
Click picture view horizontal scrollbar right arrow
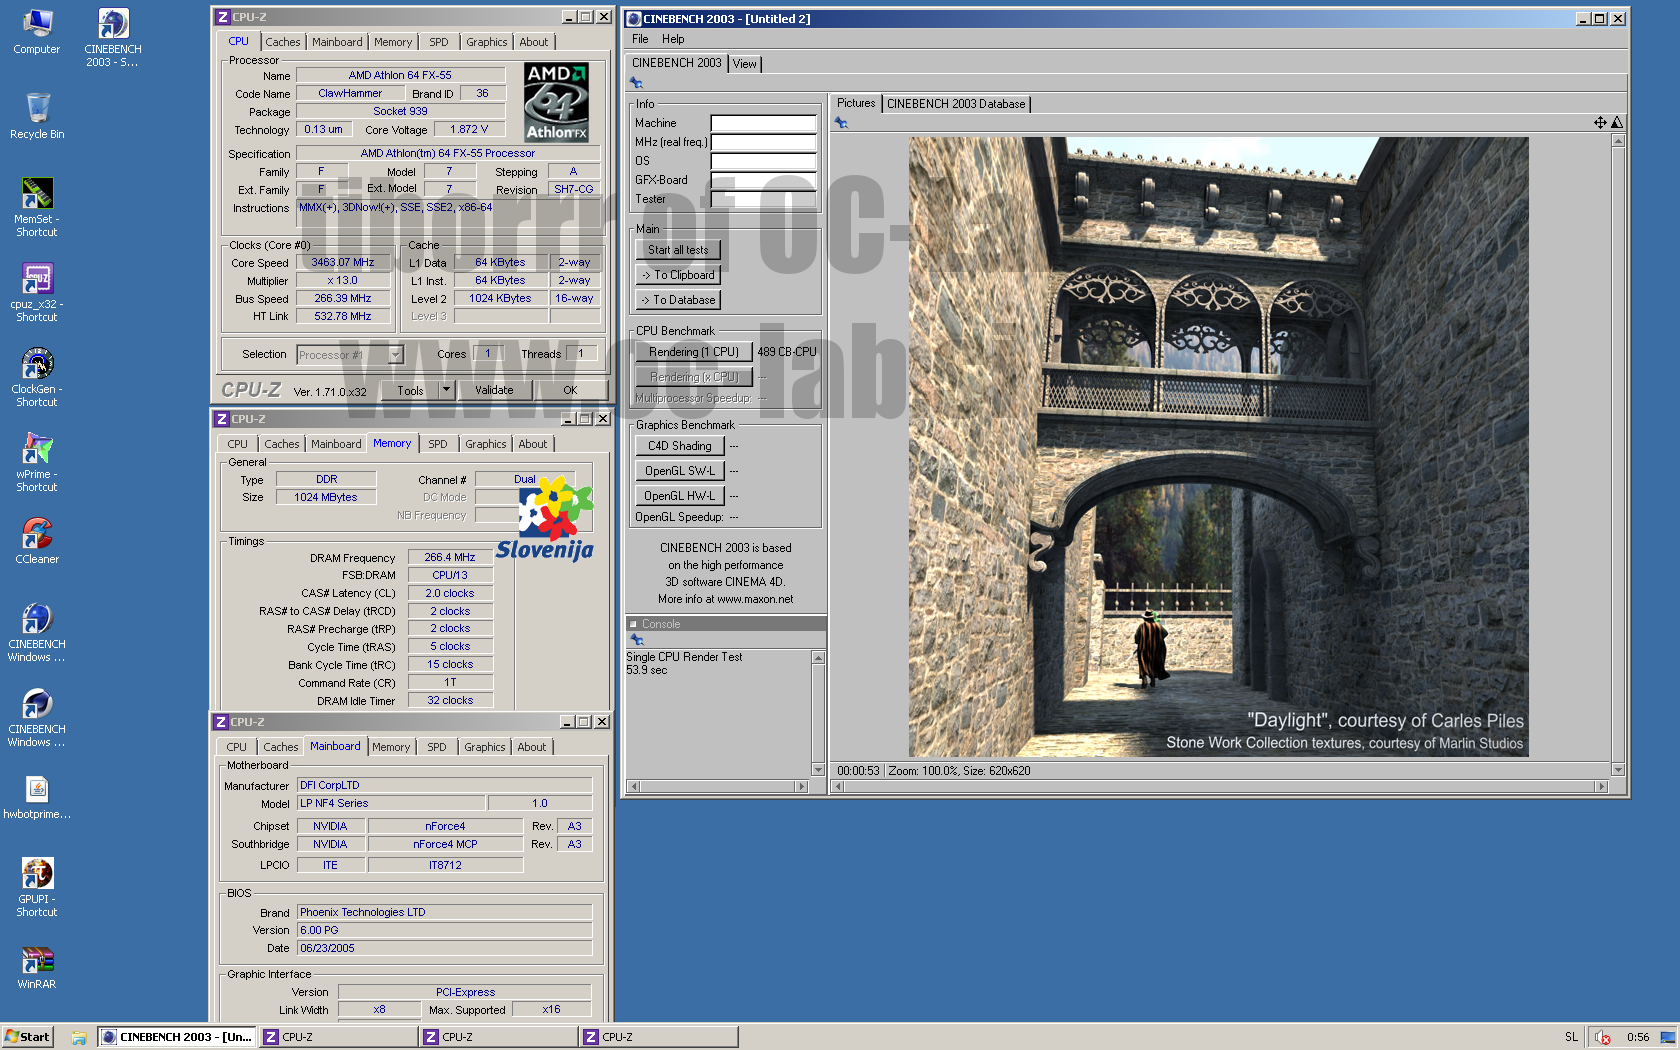1601,787
